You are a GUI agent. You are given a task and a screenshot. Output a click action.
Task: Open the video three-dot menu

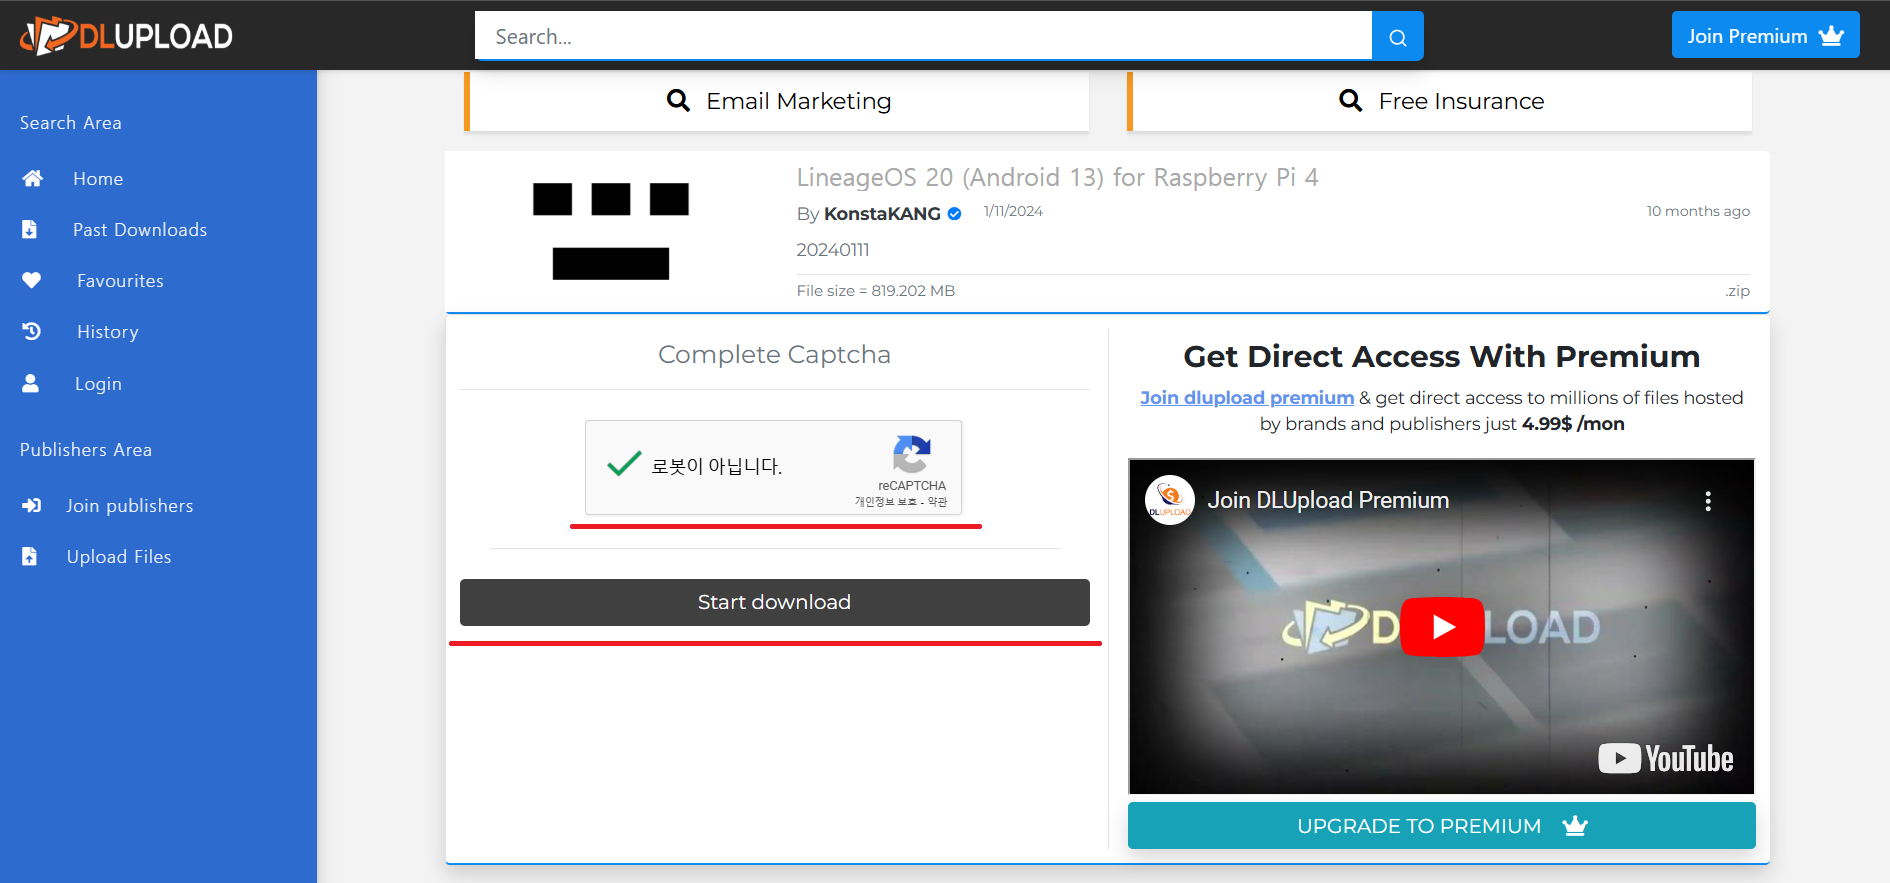[x=1708, y=501]
